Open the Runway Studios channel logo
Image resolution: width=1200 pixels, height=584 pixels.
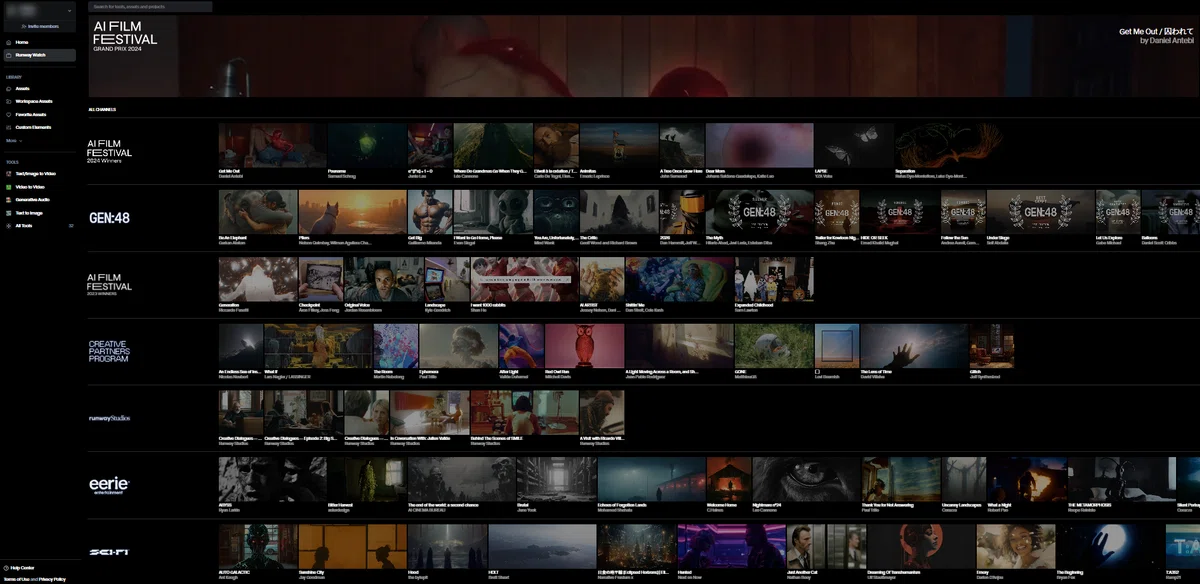tap(109, 418)
